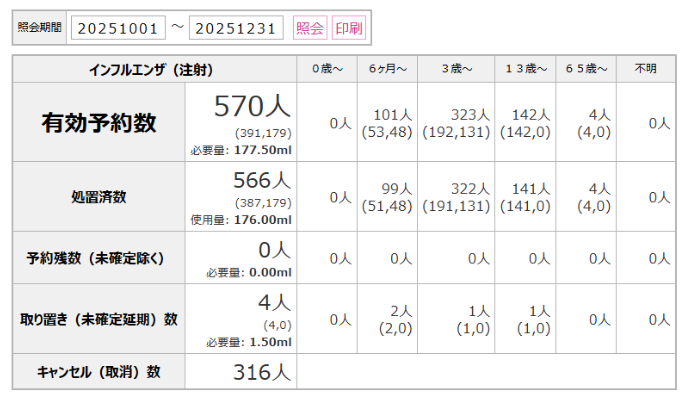
Task: Click the 0人 total in 予約残数 row
Action: (x=275, y=250)
